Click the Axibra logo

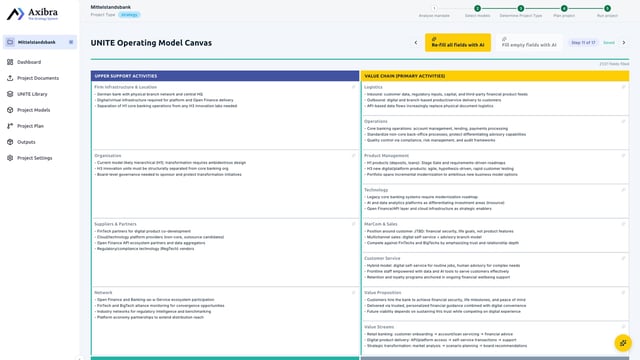tap(33, 14)
